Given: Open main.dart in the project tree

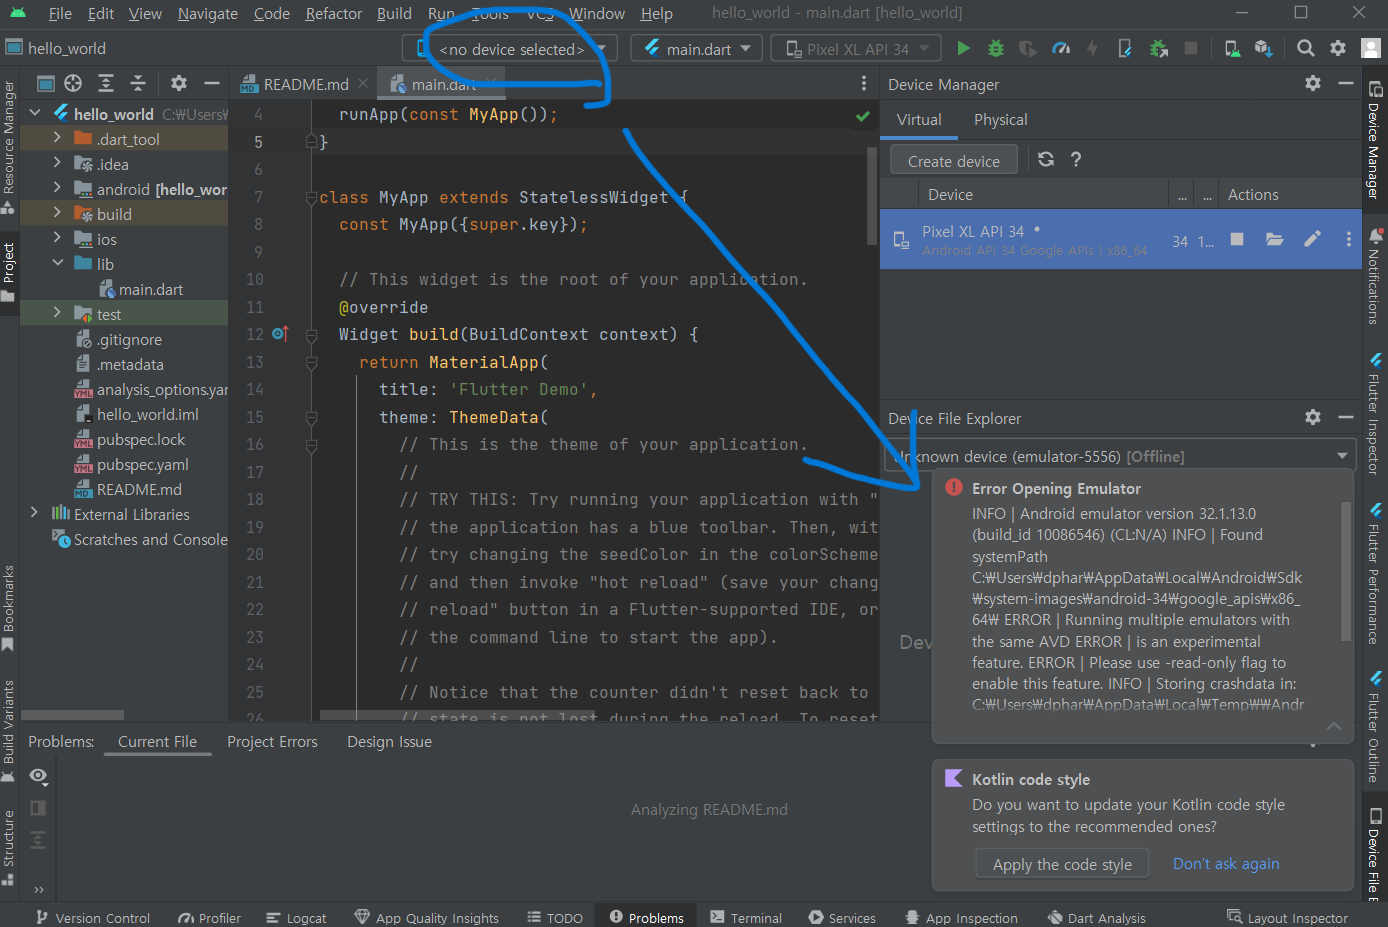Looking at the screenshot, I should point(151,289).
